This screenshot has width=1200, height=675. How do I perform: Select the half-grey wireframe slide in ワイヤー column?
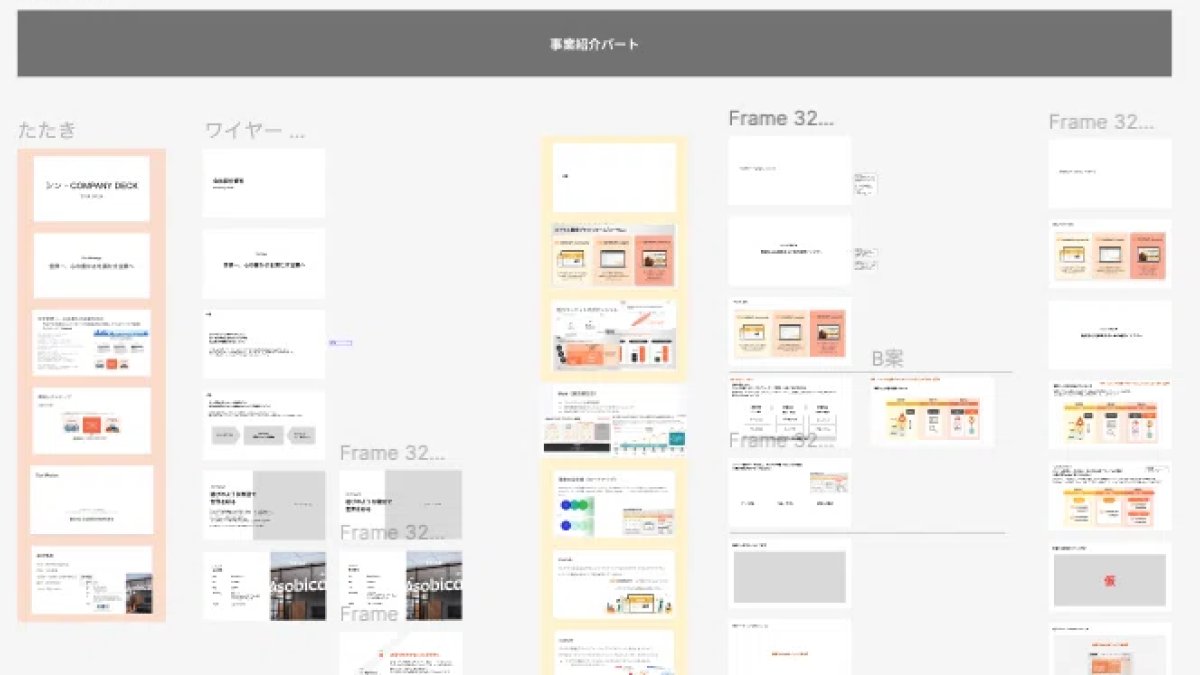point(264,505)
